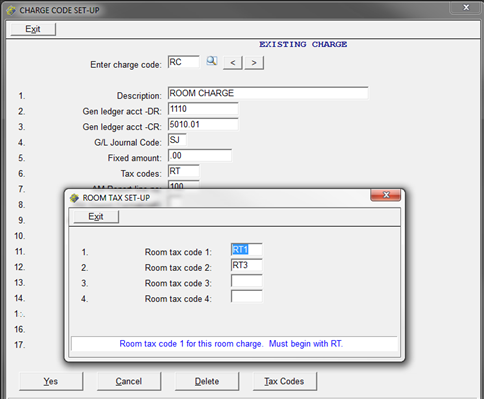The image size is (484, 399).
Task: Click the 'Gen ledger acct -CR:' label
Action: pyautogui.click(x=122, y=127)
